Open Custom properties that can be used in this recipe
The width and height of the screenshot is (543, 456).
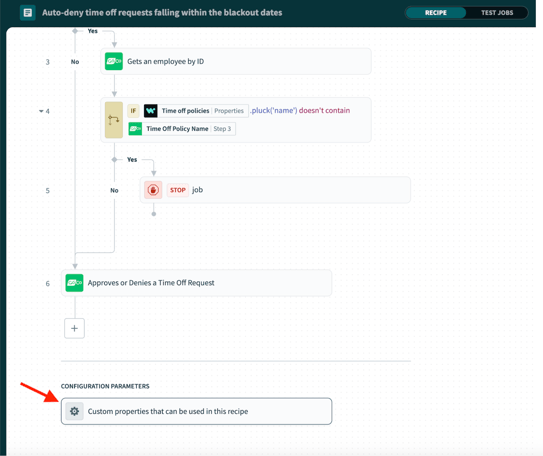click(x=196, y=411)
